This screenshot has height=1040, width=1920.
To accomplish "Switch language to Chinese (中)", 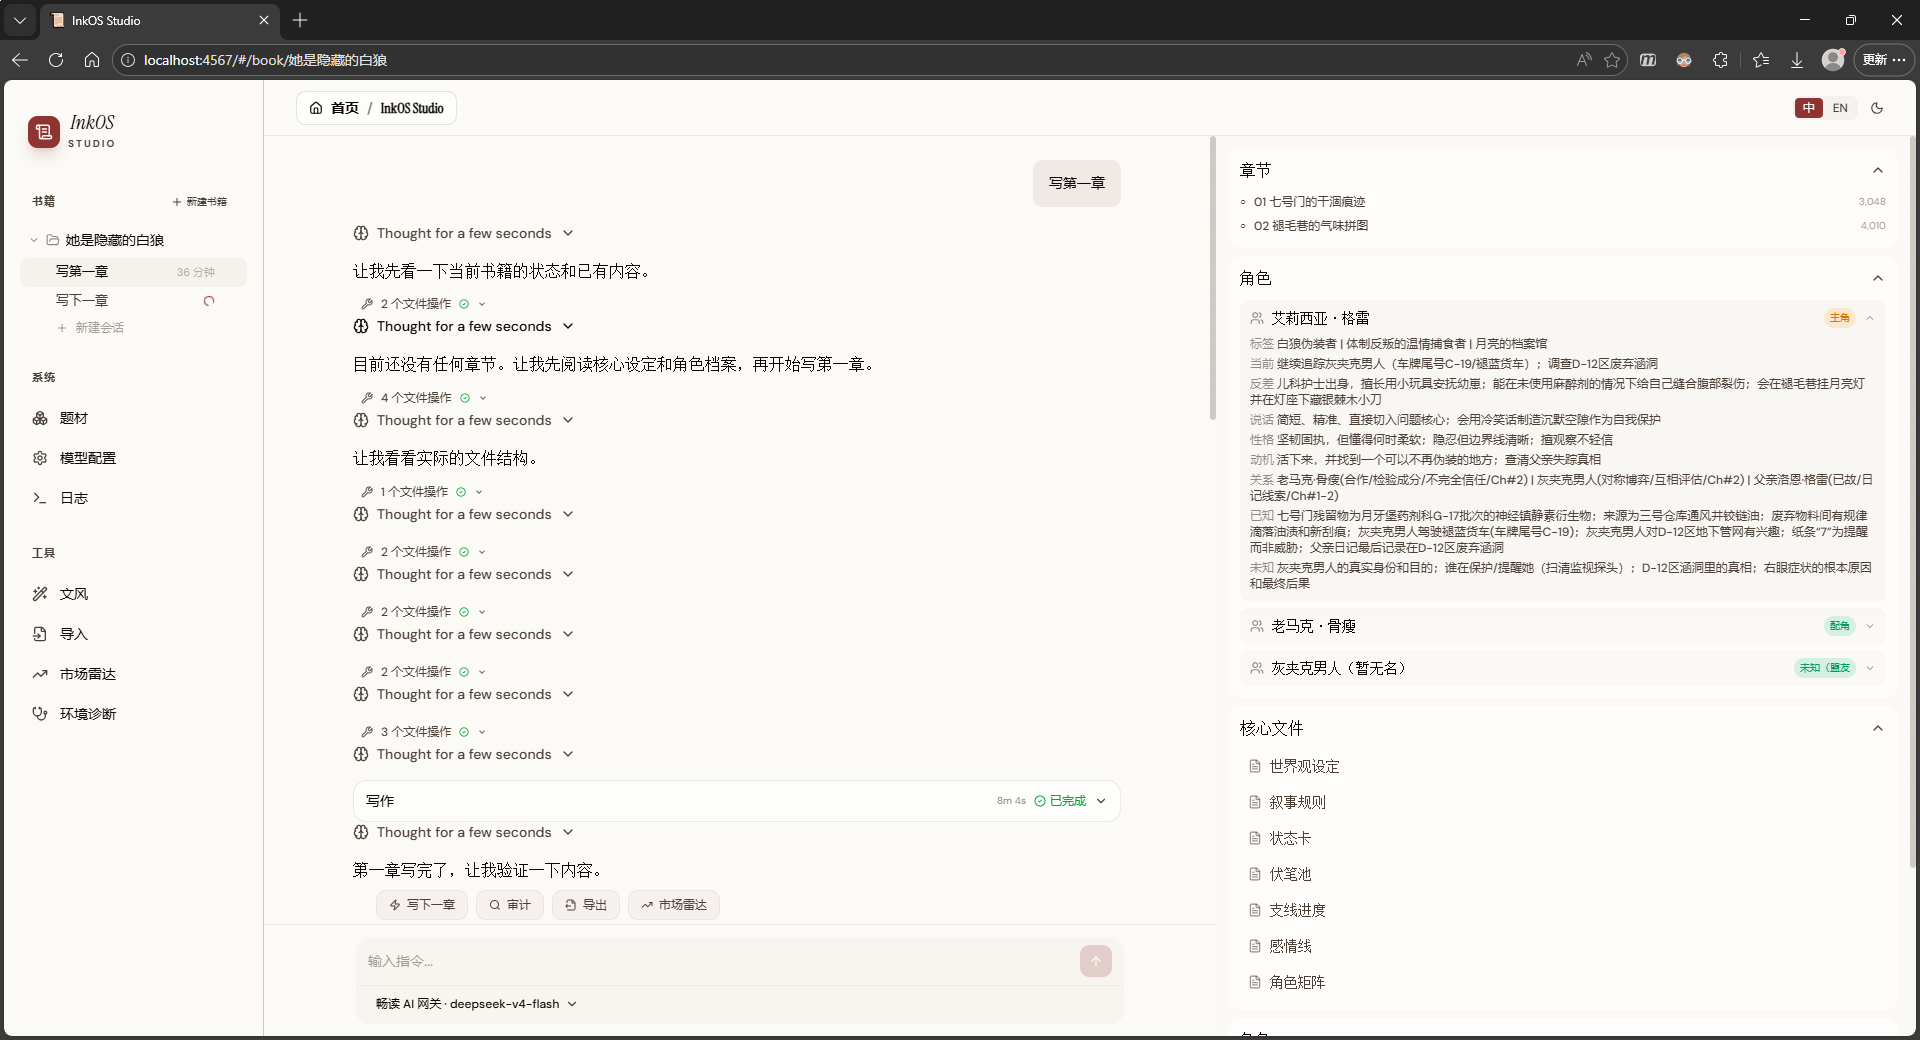I will coord(1809,108).
